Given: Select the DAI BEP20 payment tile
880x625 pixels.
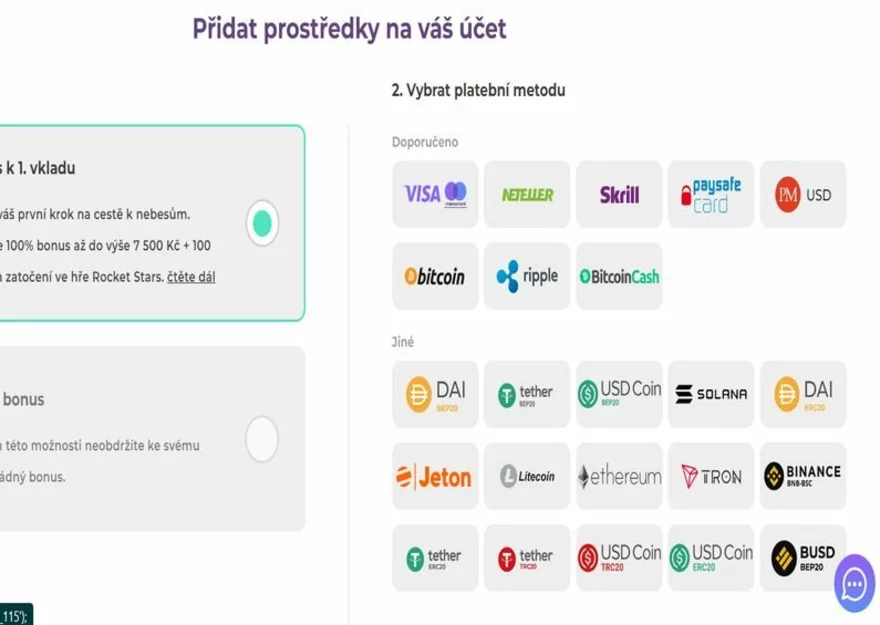Looking at the screenshot, I should 435,393.
